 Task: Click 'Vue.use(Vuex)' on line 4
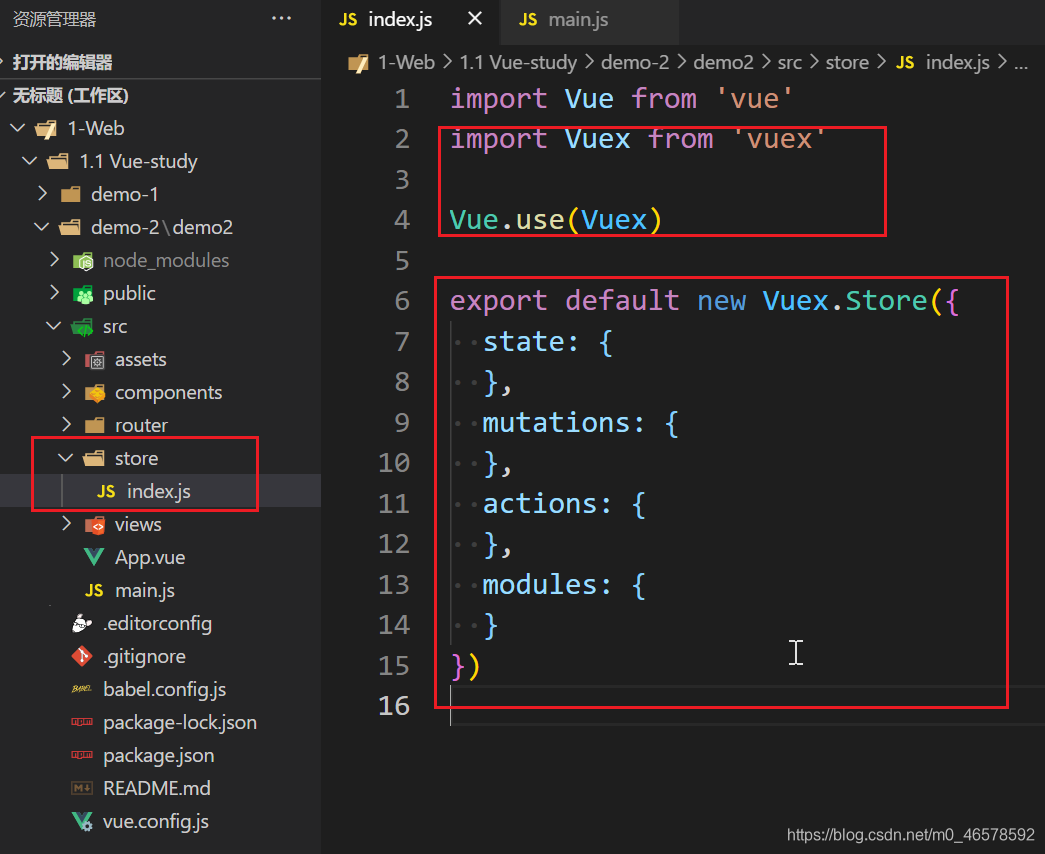[556, 220]
